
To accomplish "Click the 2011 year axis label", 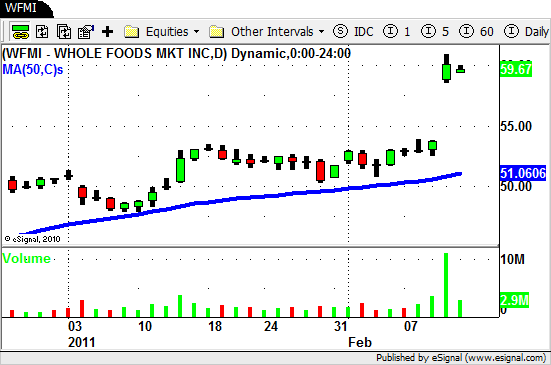I will tap(82, 343).
